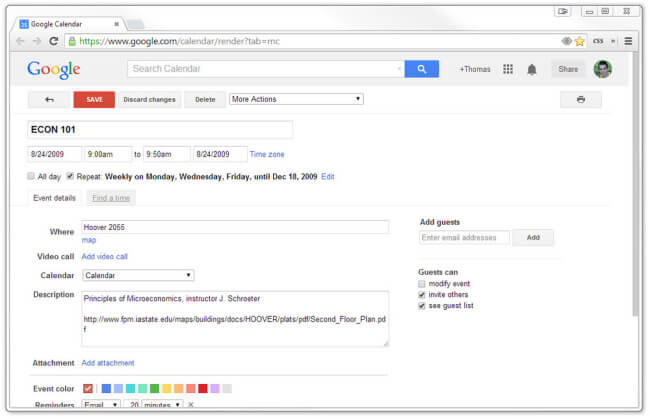Open the Google apps grid
The image size is (650, 419).
(x=508, y=69)
